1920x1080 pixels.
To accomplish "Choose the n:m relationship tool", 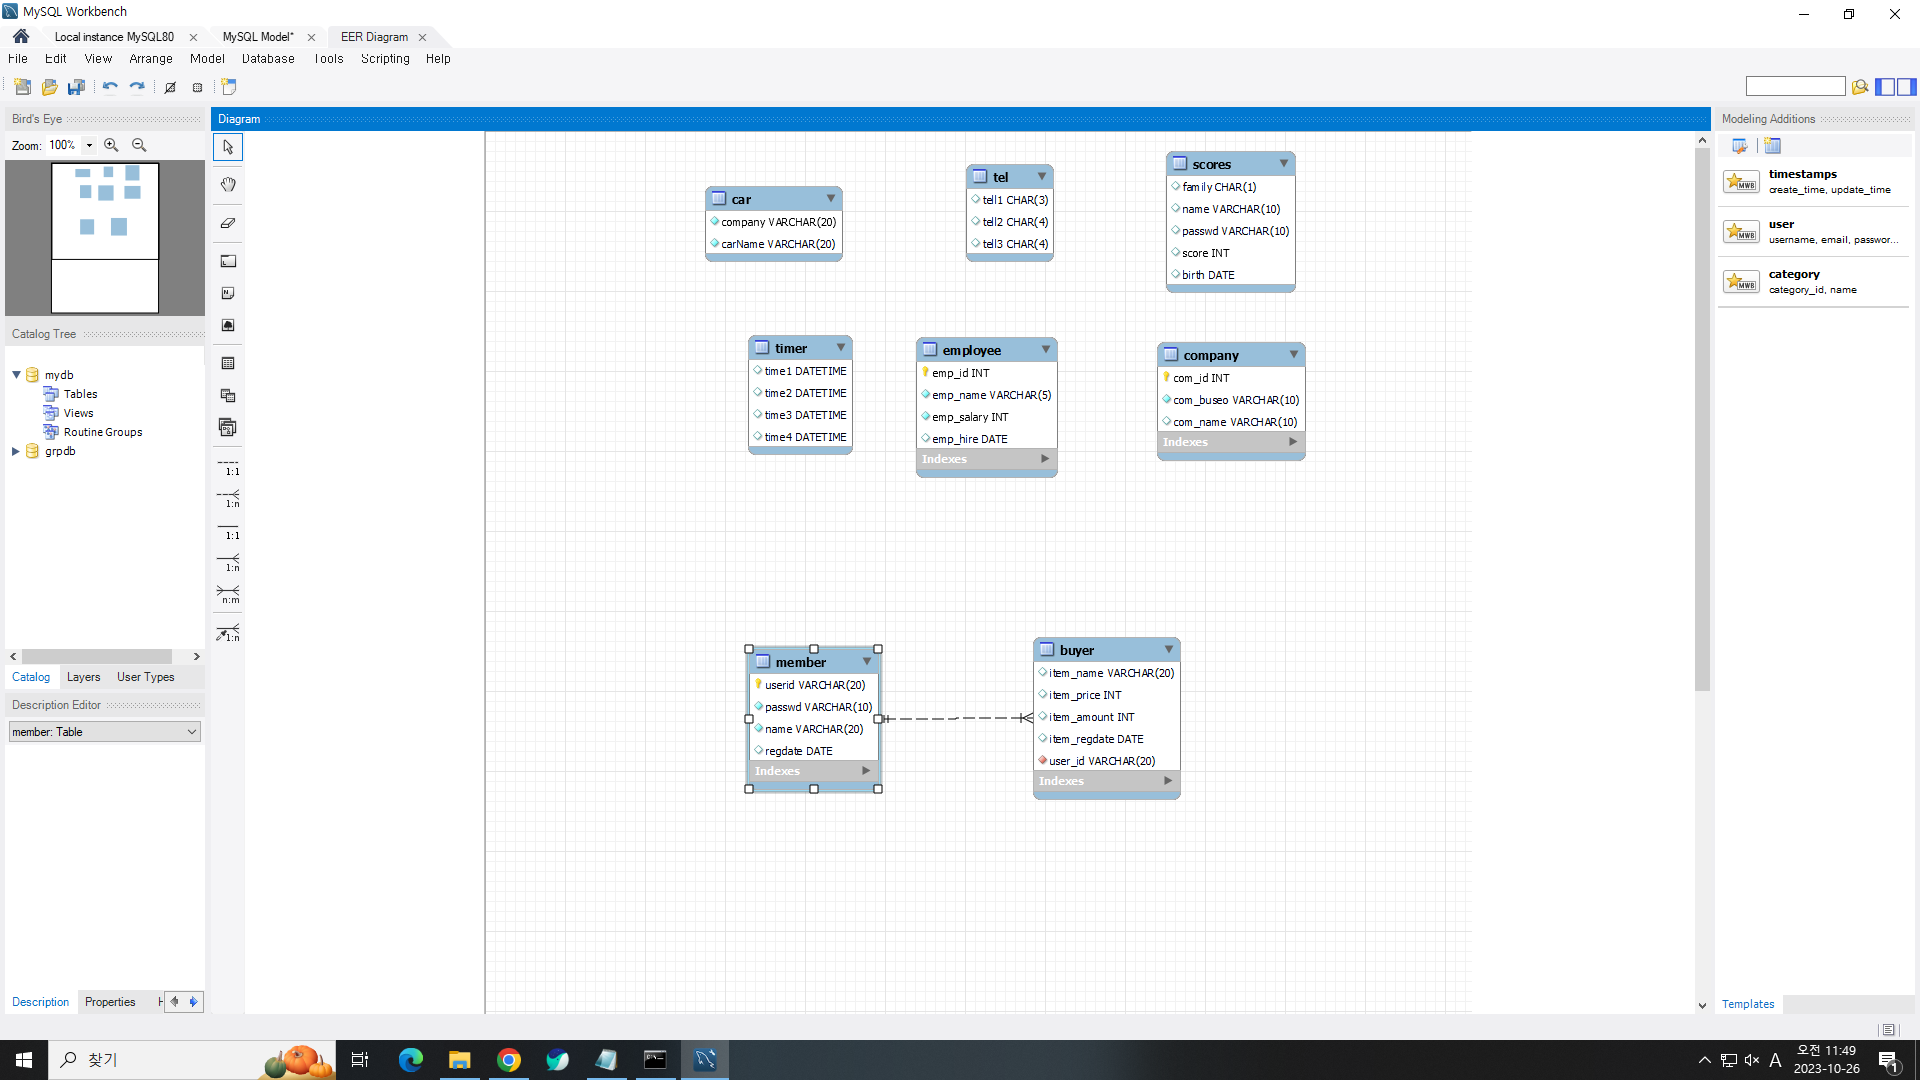I will [228, 595].
